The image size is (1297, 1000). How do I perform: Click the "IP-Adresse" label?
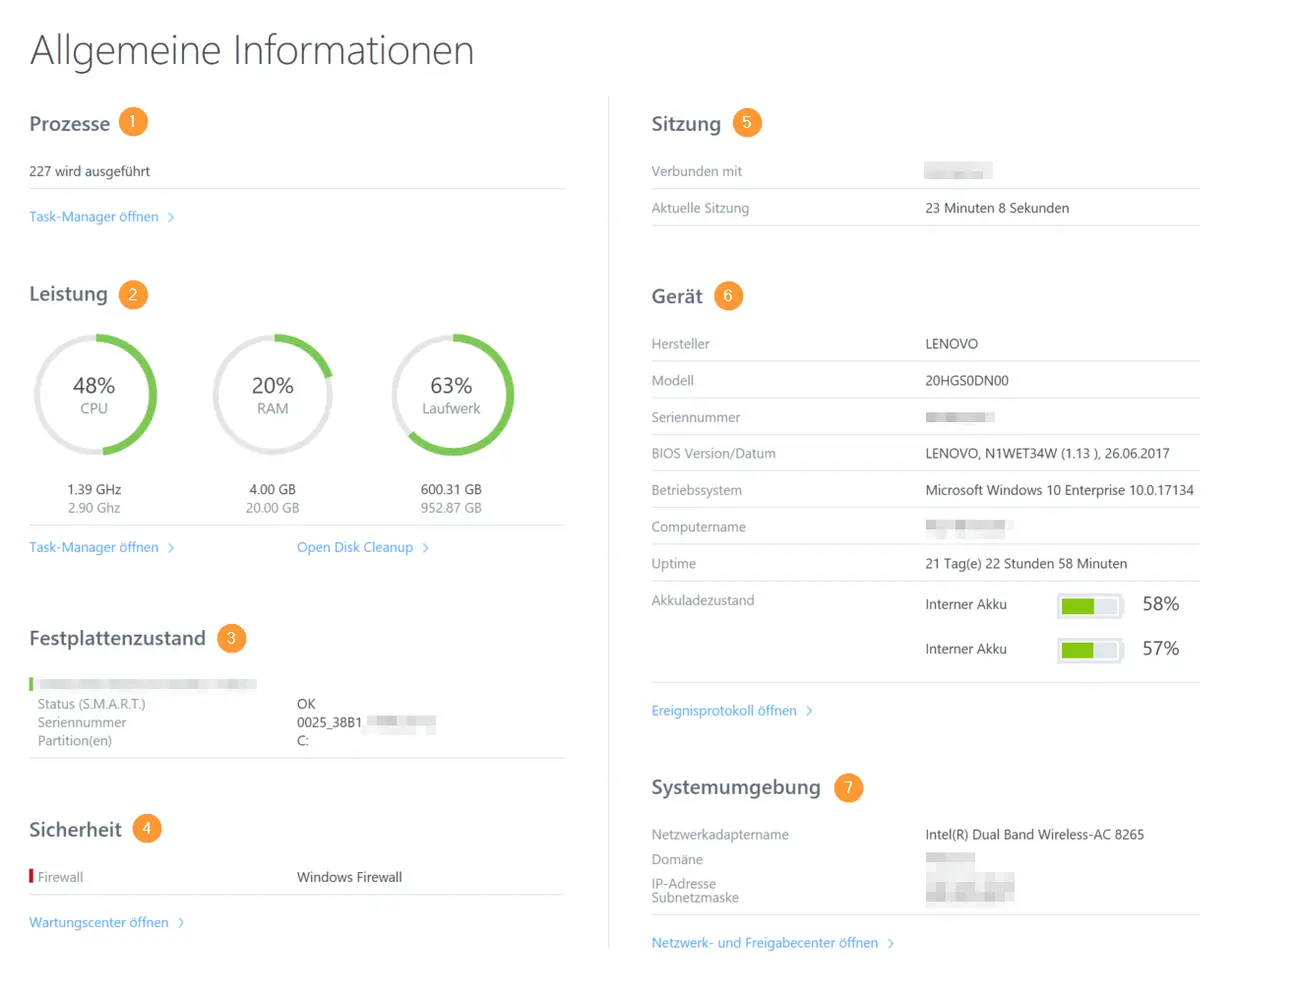[x=684, y=884]
